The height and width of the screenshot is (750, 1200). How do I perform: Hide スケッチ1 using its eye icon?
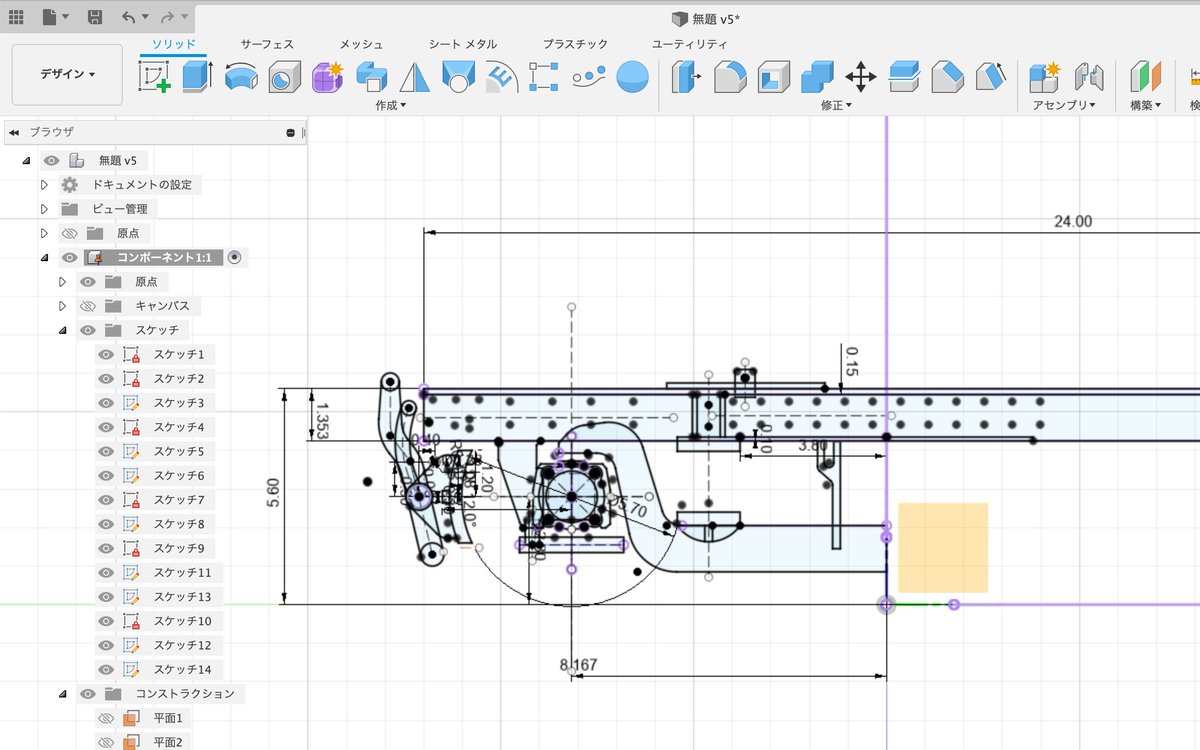[105, 355]
